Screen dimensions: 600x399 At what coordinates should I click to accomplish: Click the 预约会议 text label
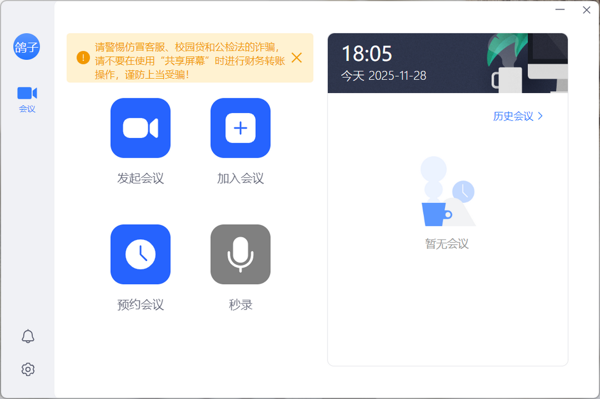(x=140, y=305)
